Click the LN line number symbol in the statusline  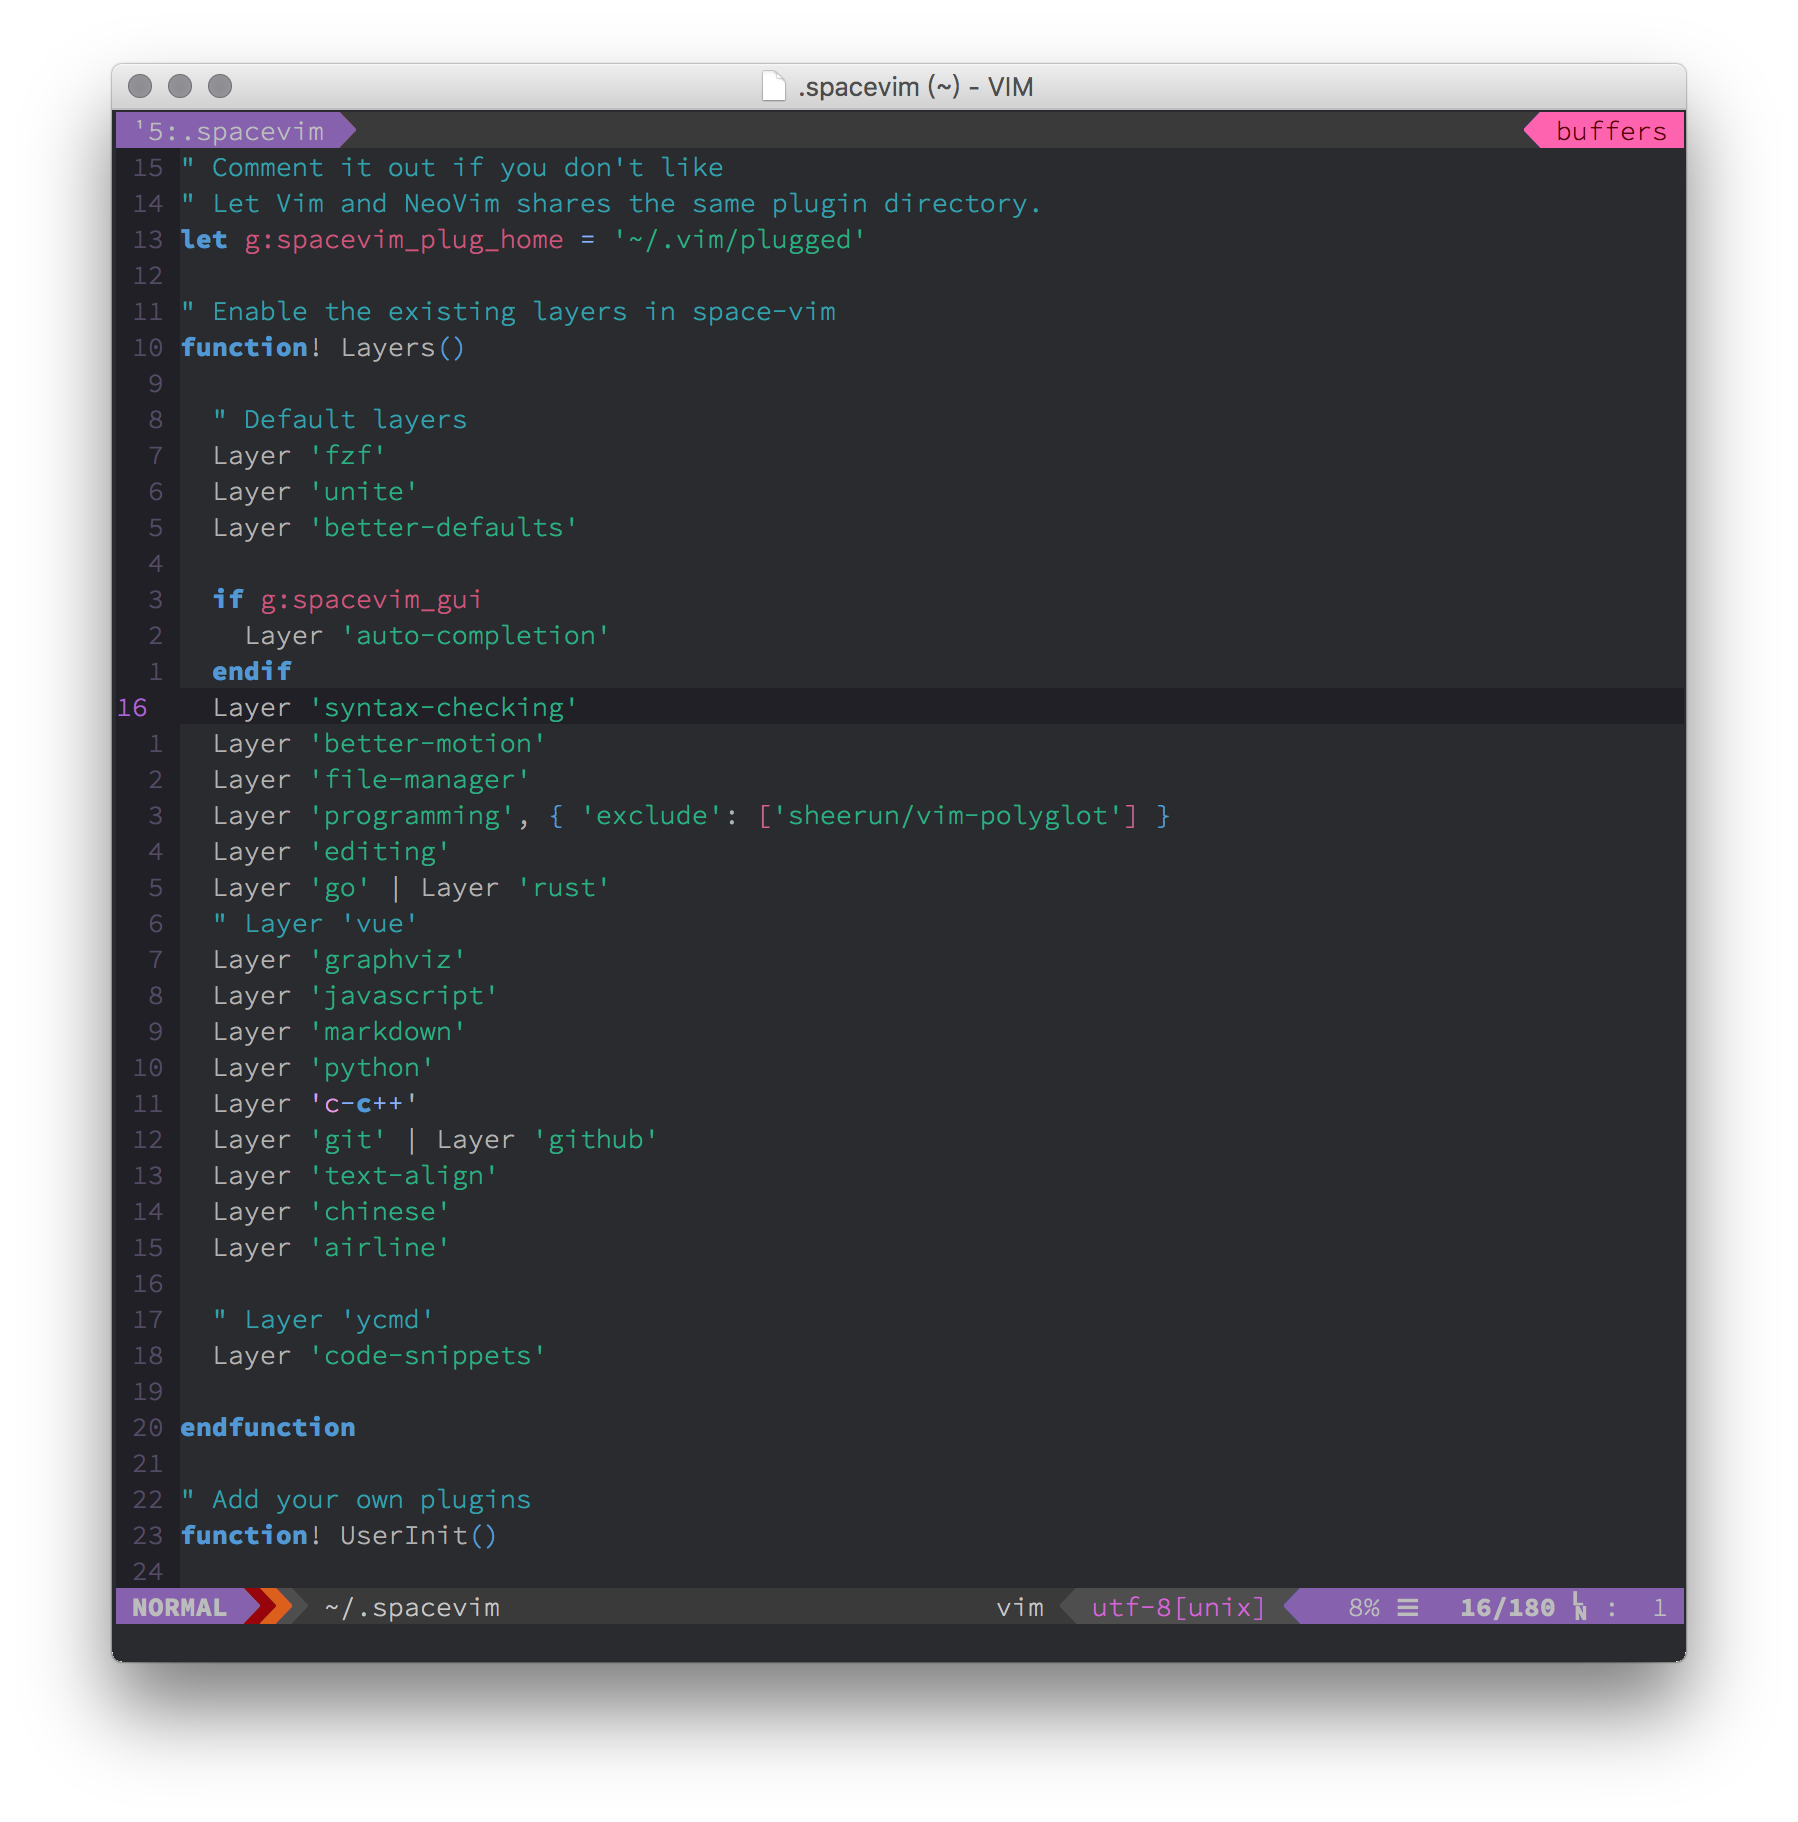pyautogui.click(x=1580, y=1607)
